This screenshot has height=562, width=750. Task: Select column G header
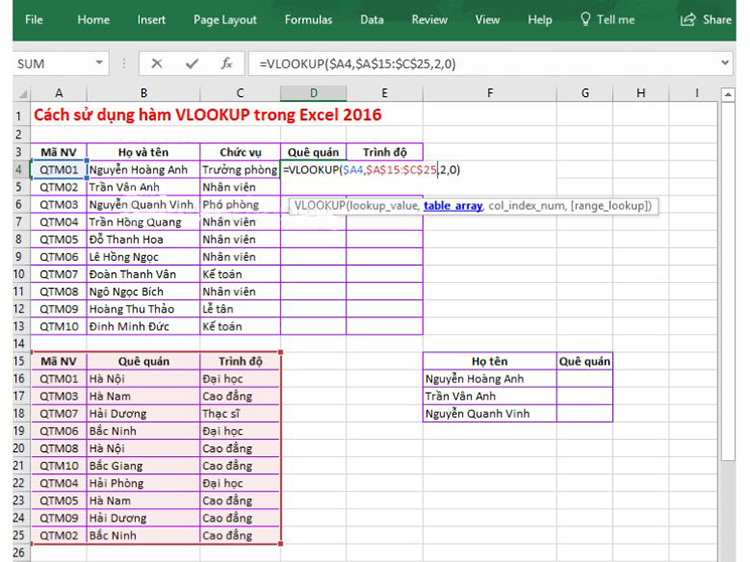tap(585, 93)
